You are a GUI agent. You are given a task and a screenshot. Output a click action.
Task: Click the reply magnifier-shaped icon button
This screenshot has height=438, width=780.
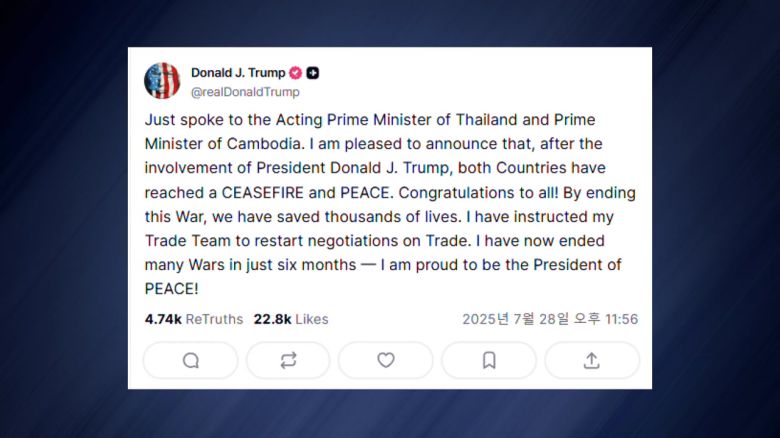click(x=190, y=360)
